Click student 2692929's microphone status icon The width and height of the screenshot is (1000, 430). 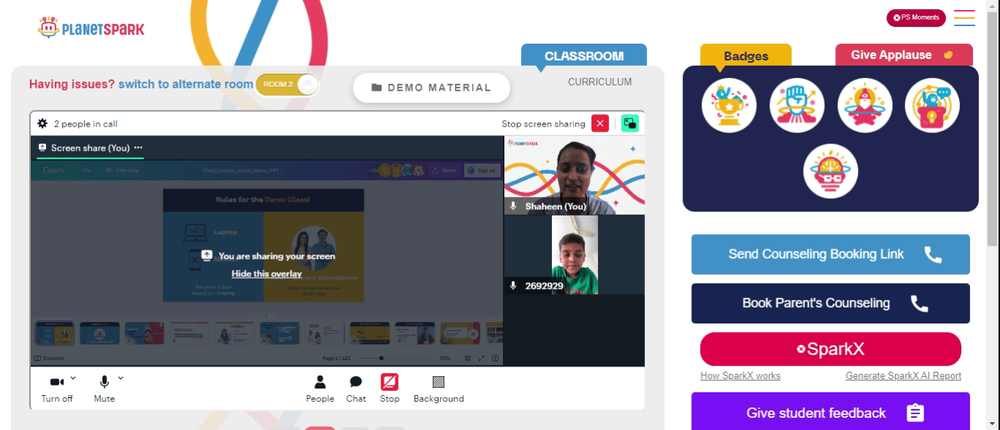[x=513, y=286]
